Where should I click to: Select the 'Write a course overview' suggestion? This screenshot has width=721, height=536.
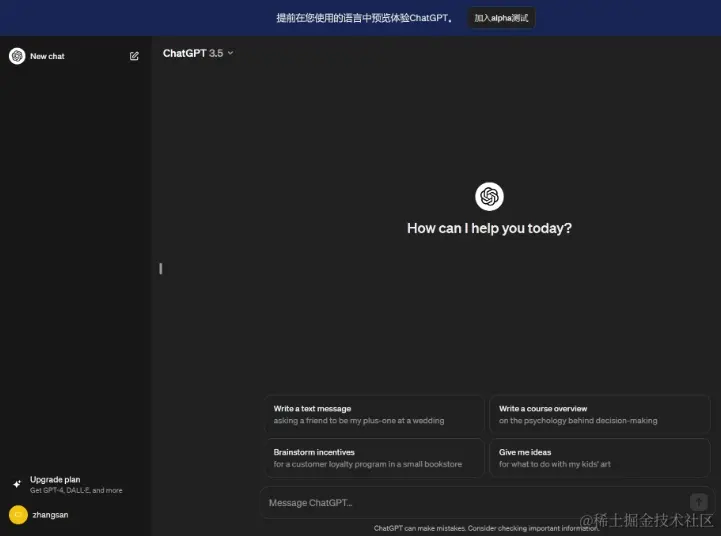(600, 414)
